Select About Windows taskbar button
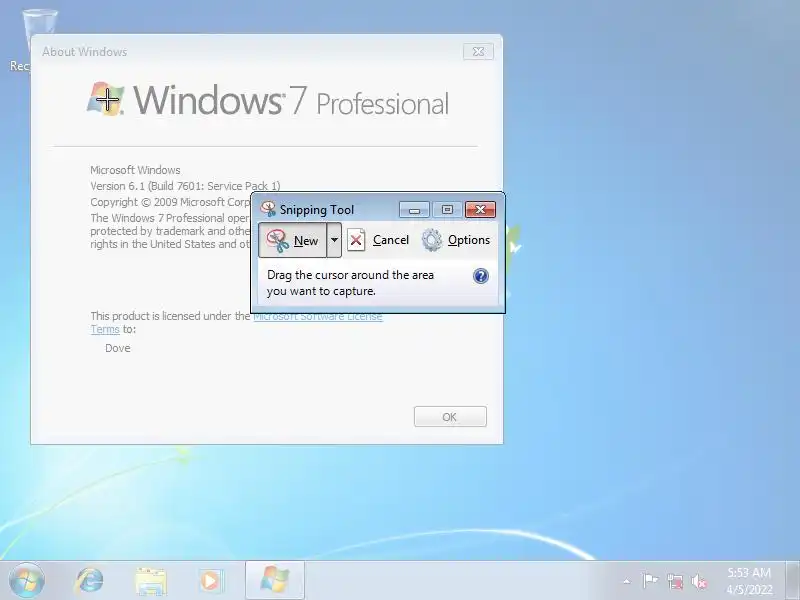 pyautogui.click(x=274, y=581)
